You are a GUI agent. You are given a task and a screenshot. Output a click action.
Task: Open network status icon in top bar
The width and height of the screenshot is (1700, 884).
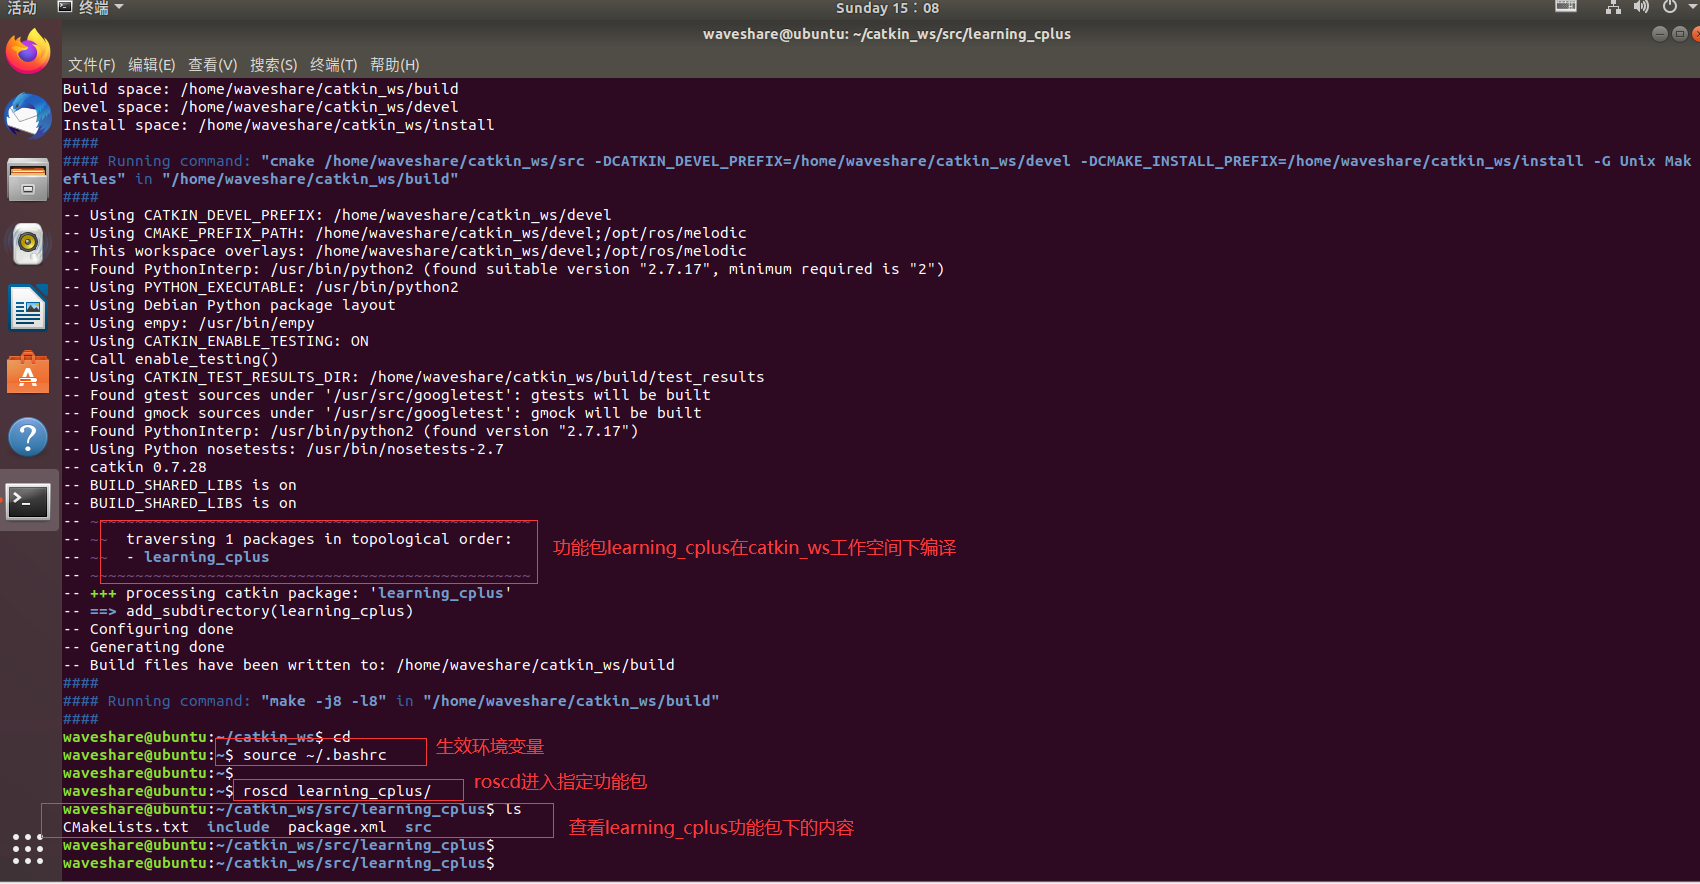pos(1613,8)
